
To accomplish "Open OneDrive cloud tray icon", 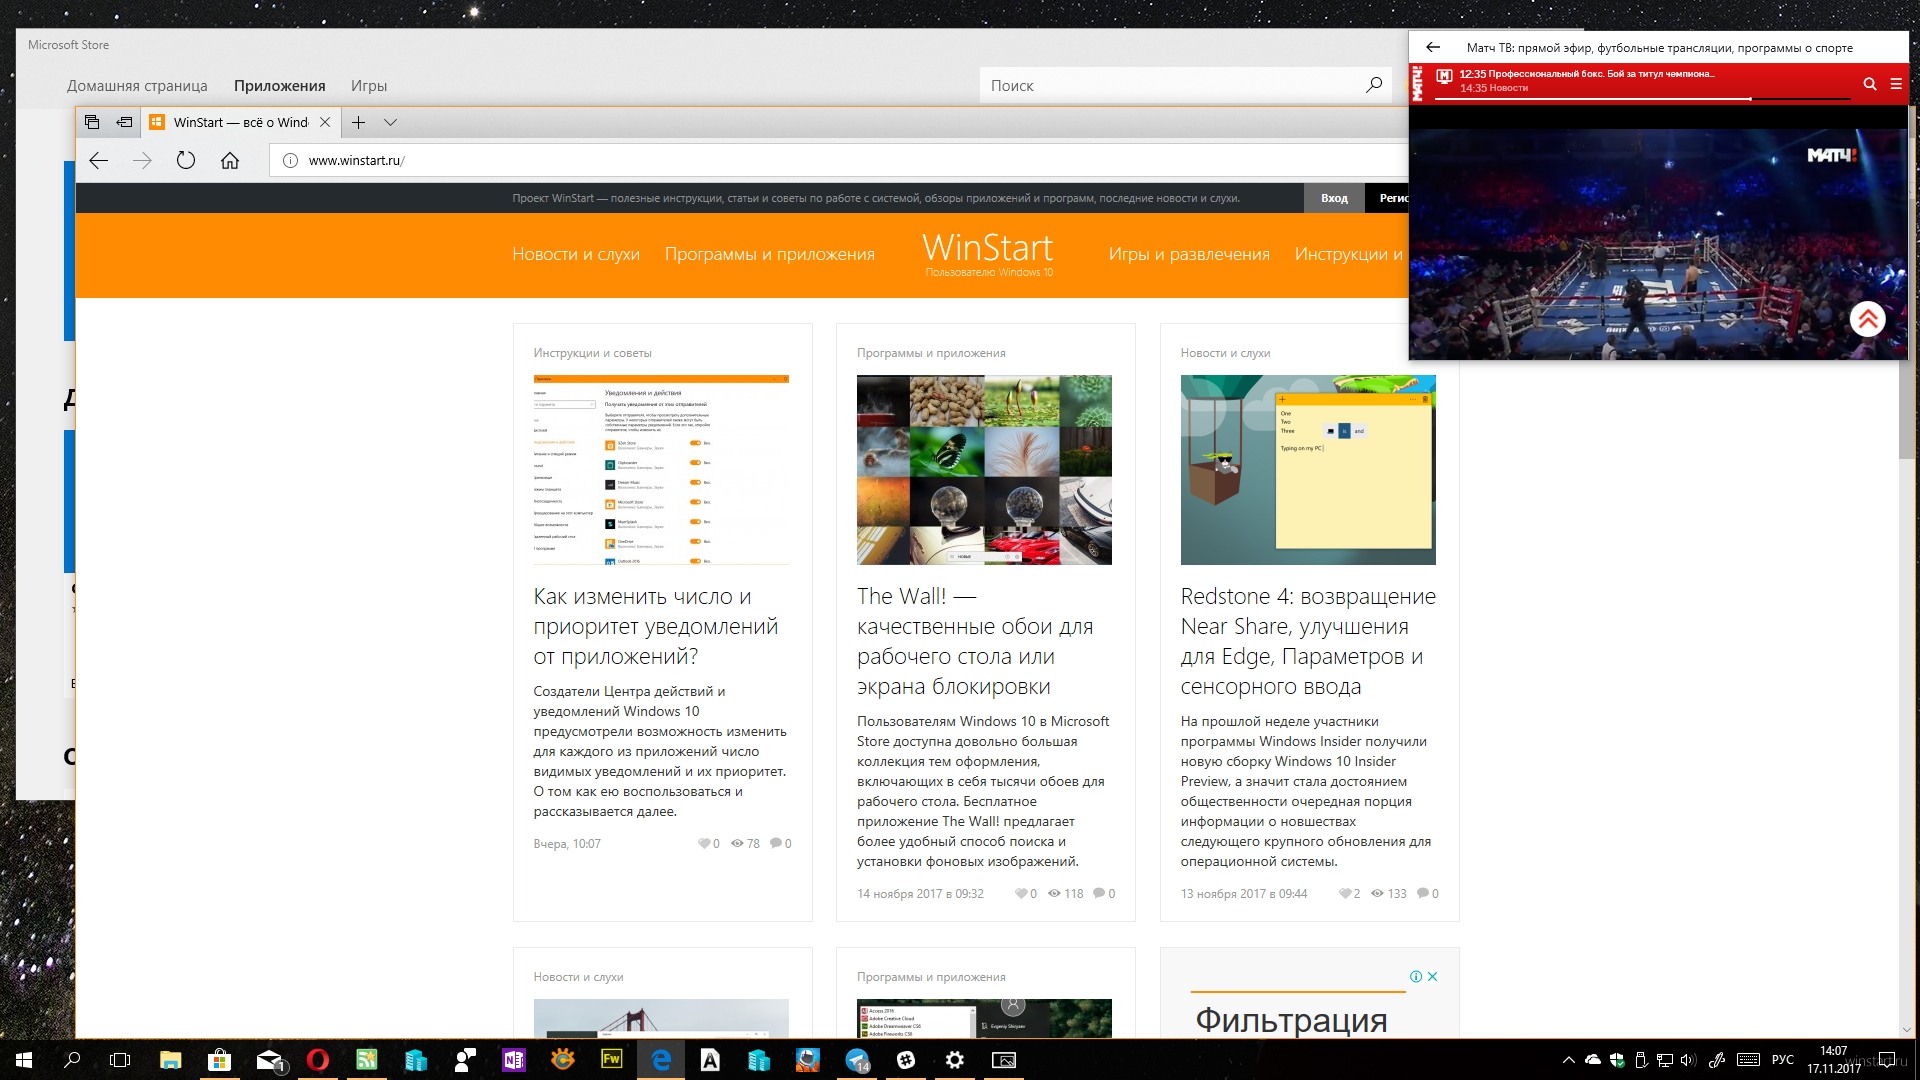I will (1593, 1060).
